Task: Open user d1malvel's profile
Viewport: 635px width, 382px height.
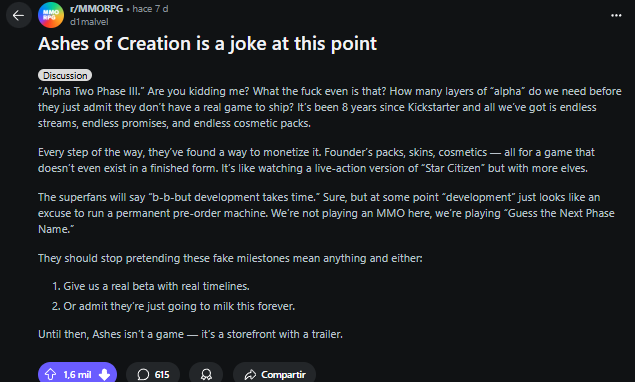Action: click(x=89, y=22)
